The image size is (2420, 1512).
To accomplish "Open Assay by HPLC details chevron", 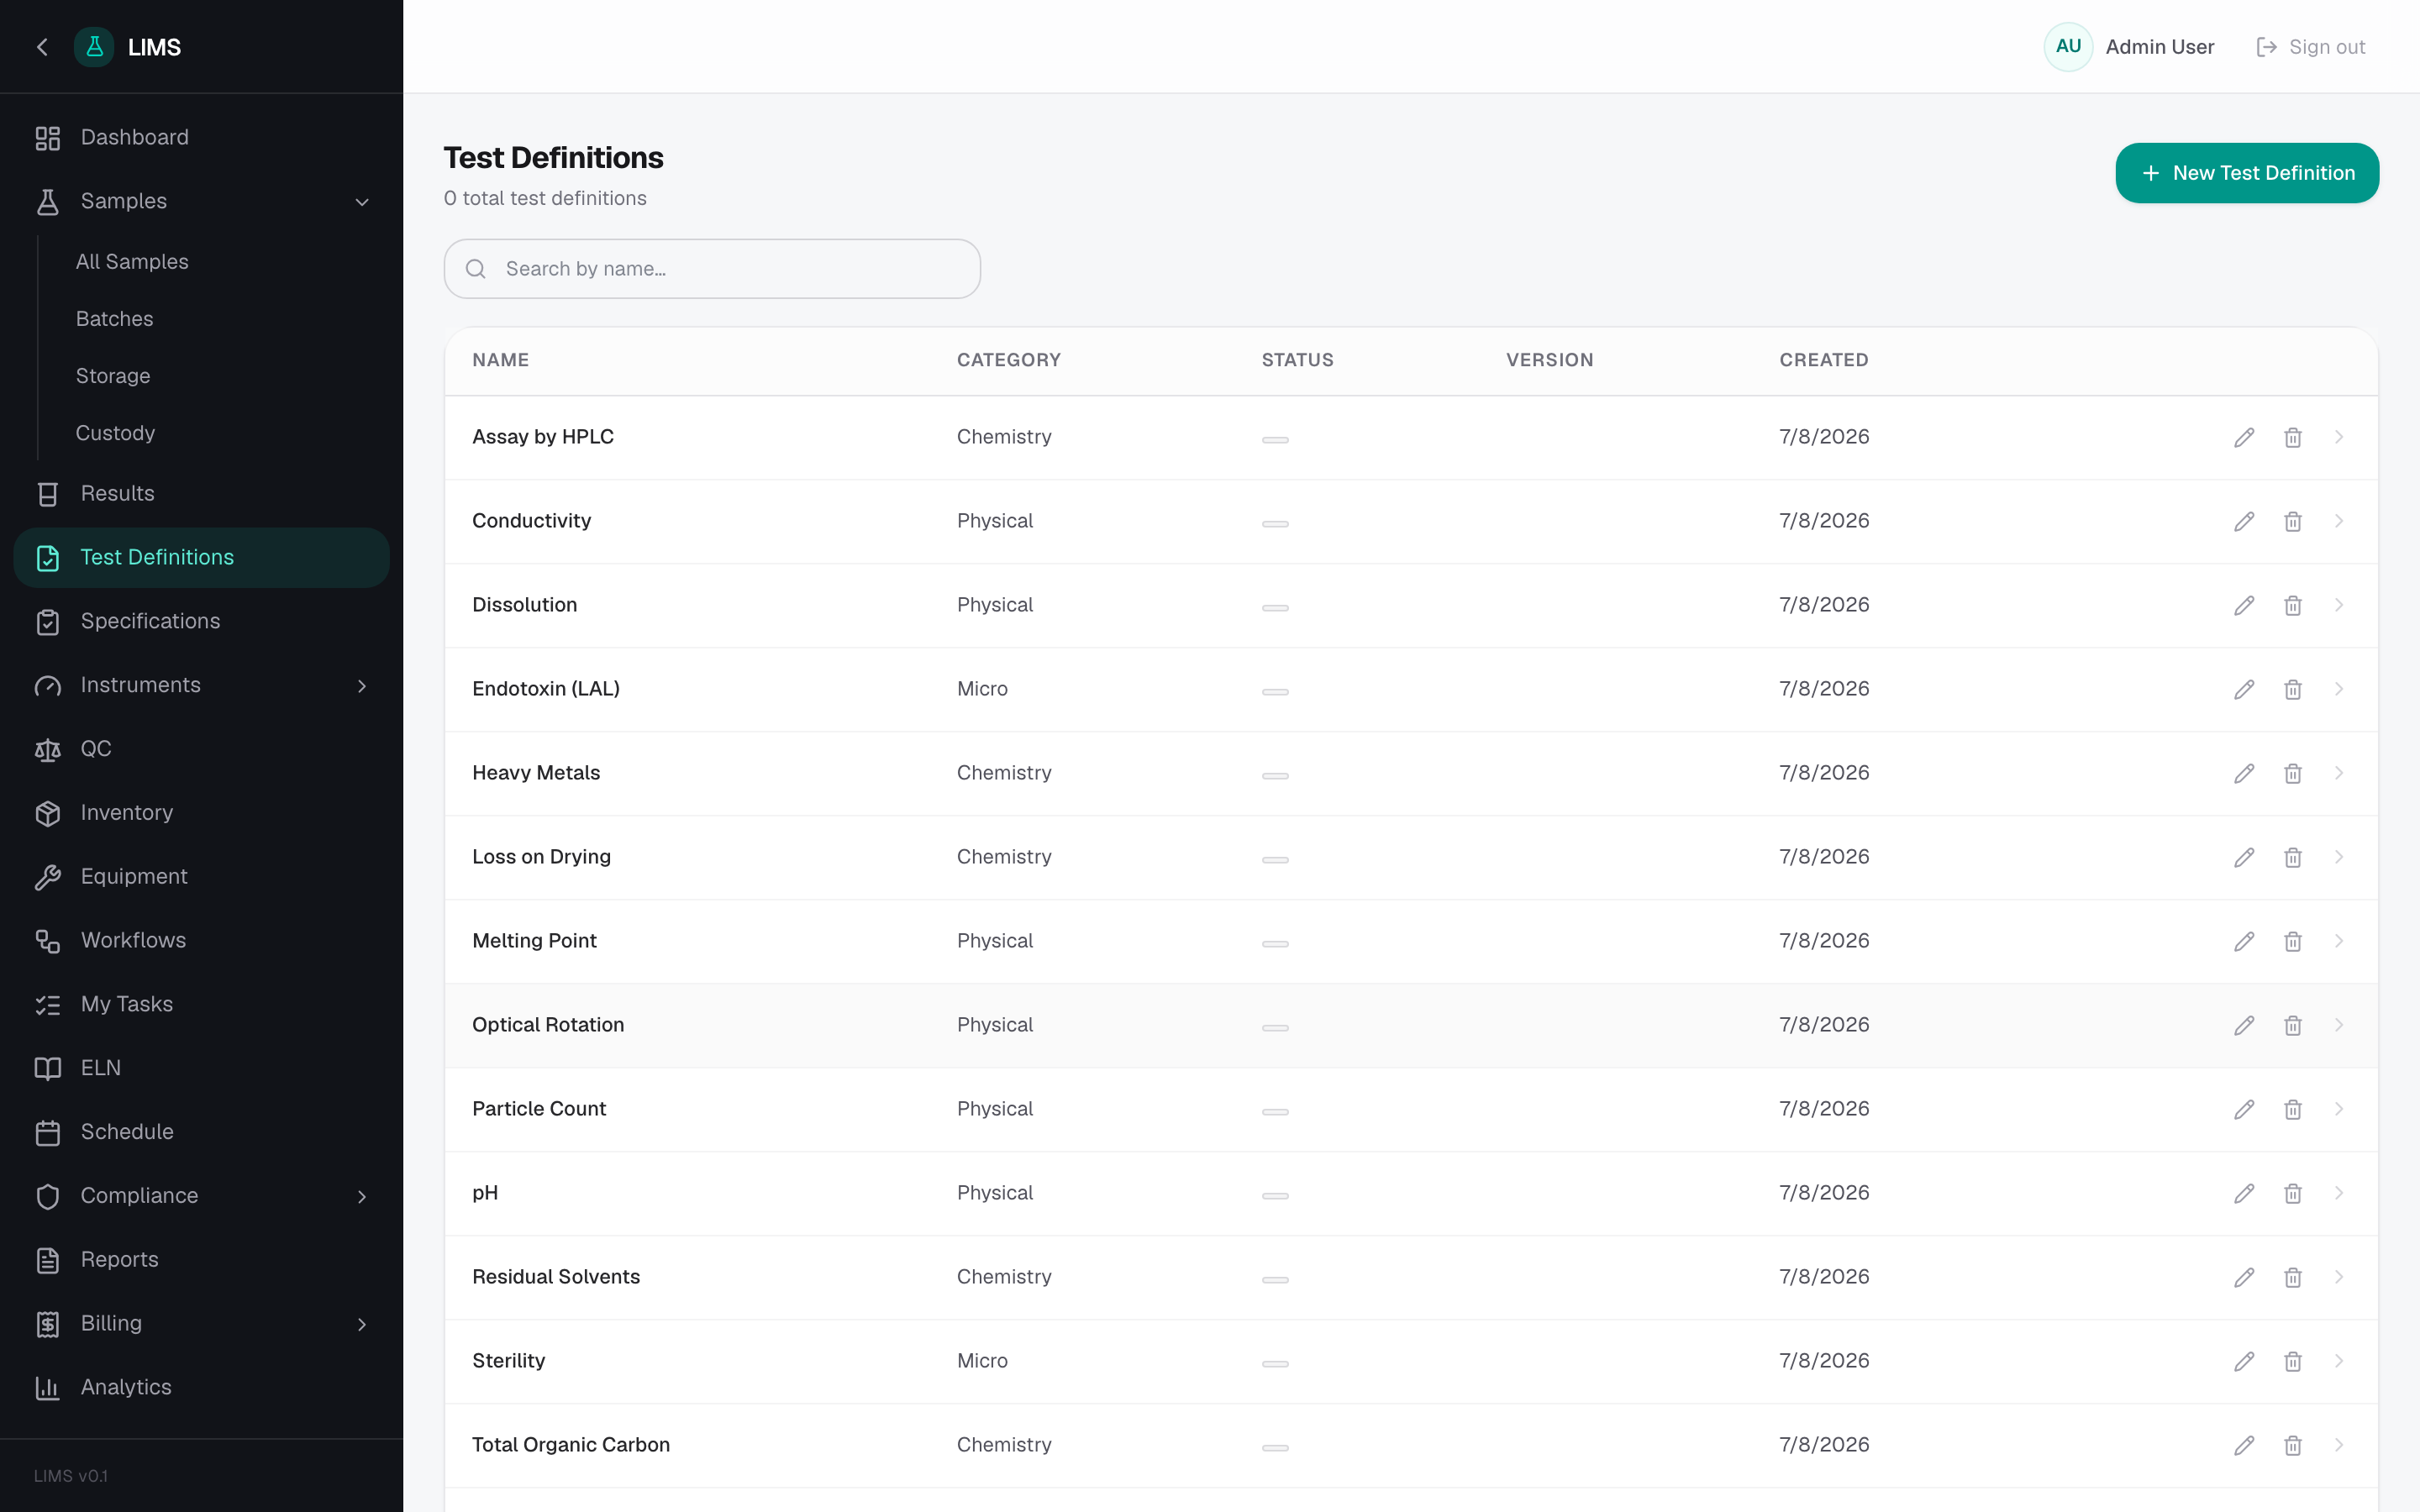I will [2339, 437].
